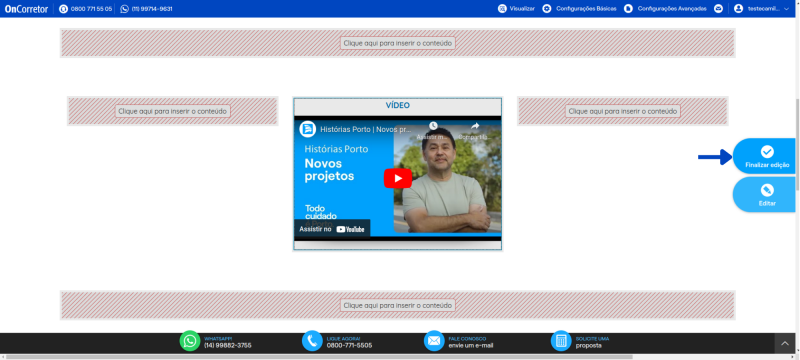Open Configurações Básicas
The image size is (800, 360).
pos(586,9)
